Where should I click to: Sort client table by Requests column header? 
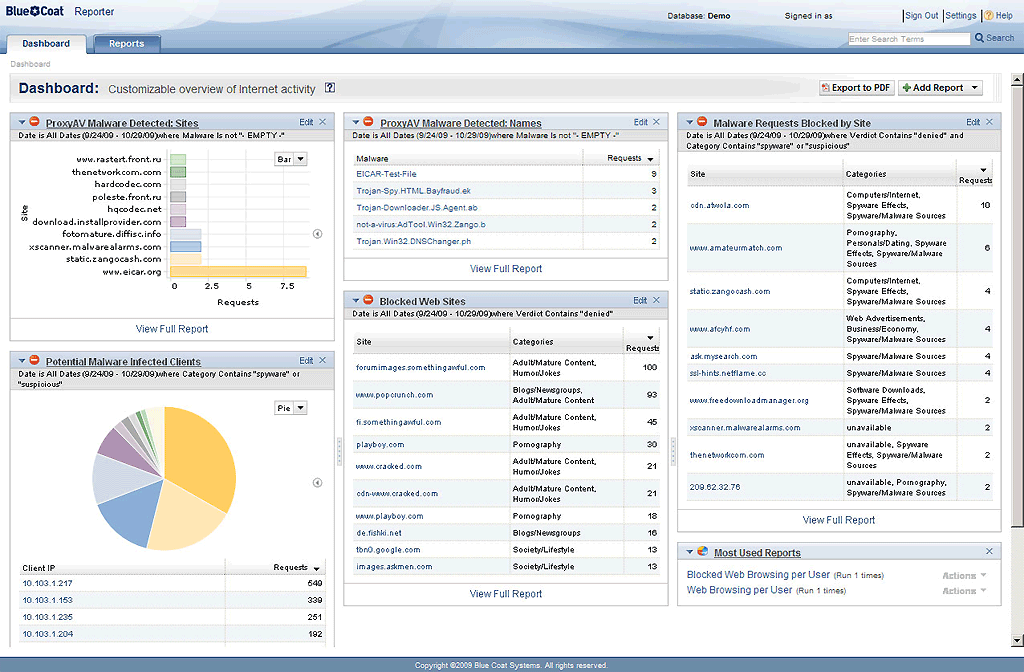click(x=296, y=568)
